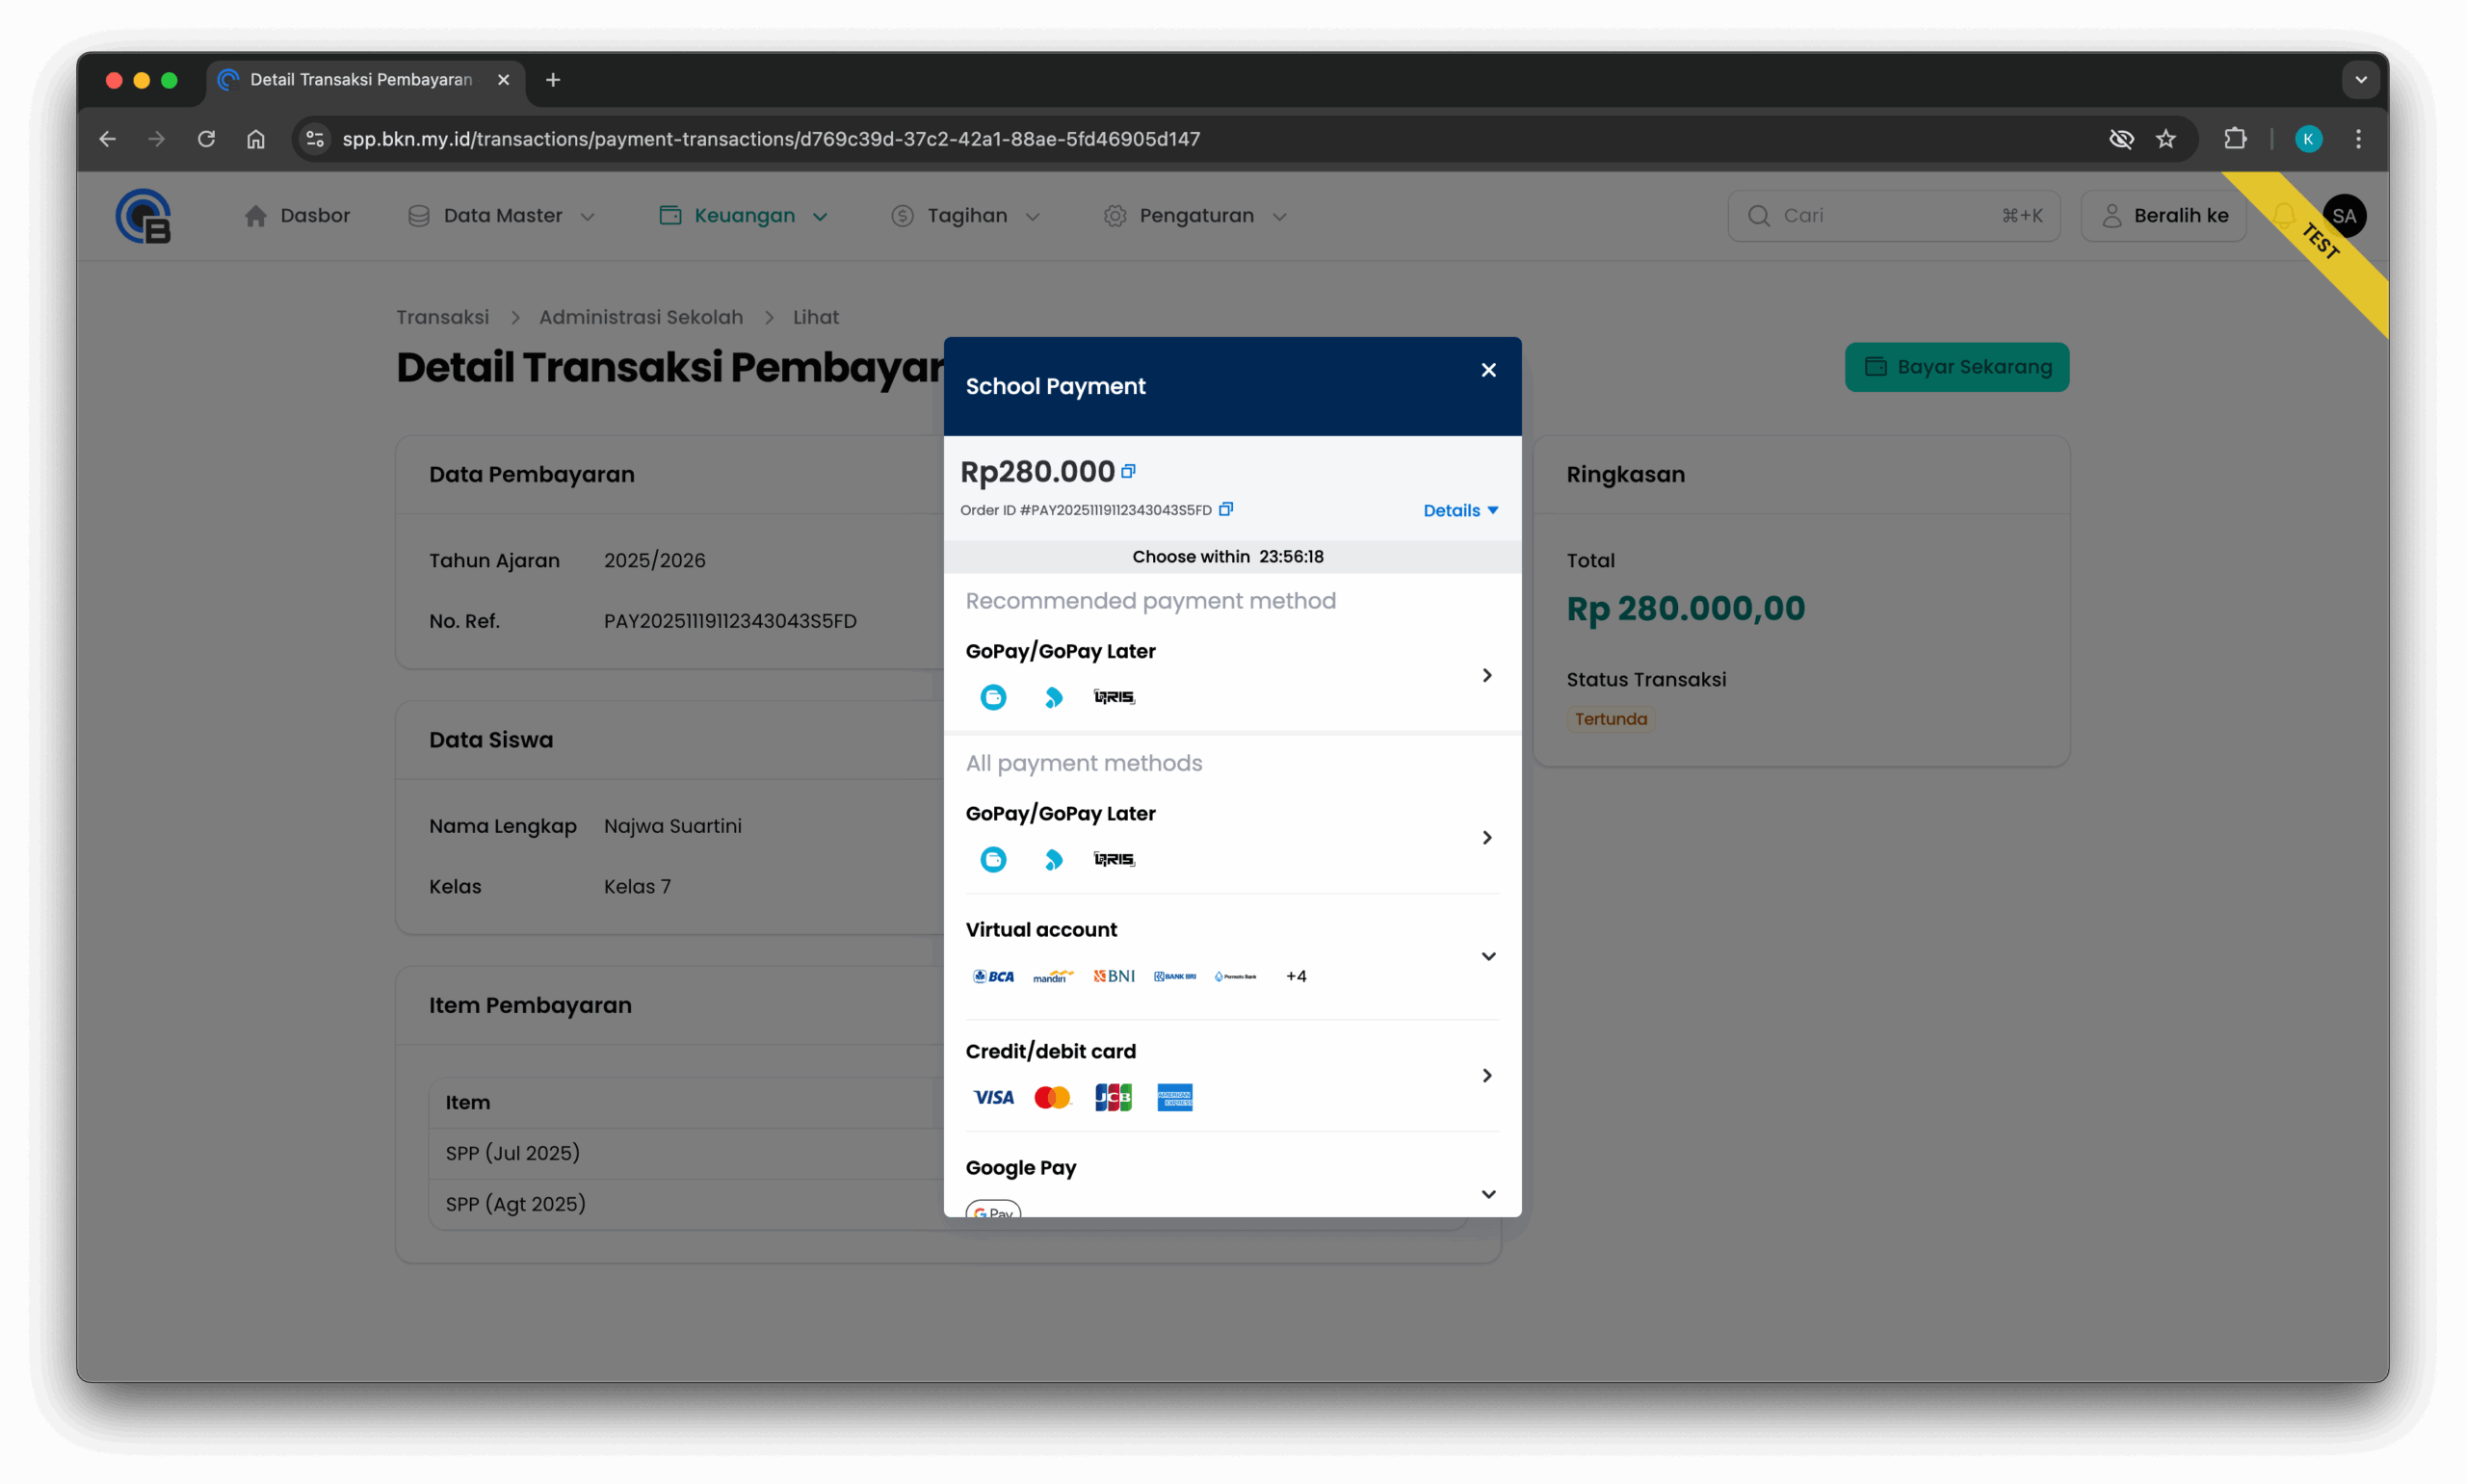Copy the Order ID using copy icon
The width and height of the screenshot is (2466, 1484).
pos(1226,509)
